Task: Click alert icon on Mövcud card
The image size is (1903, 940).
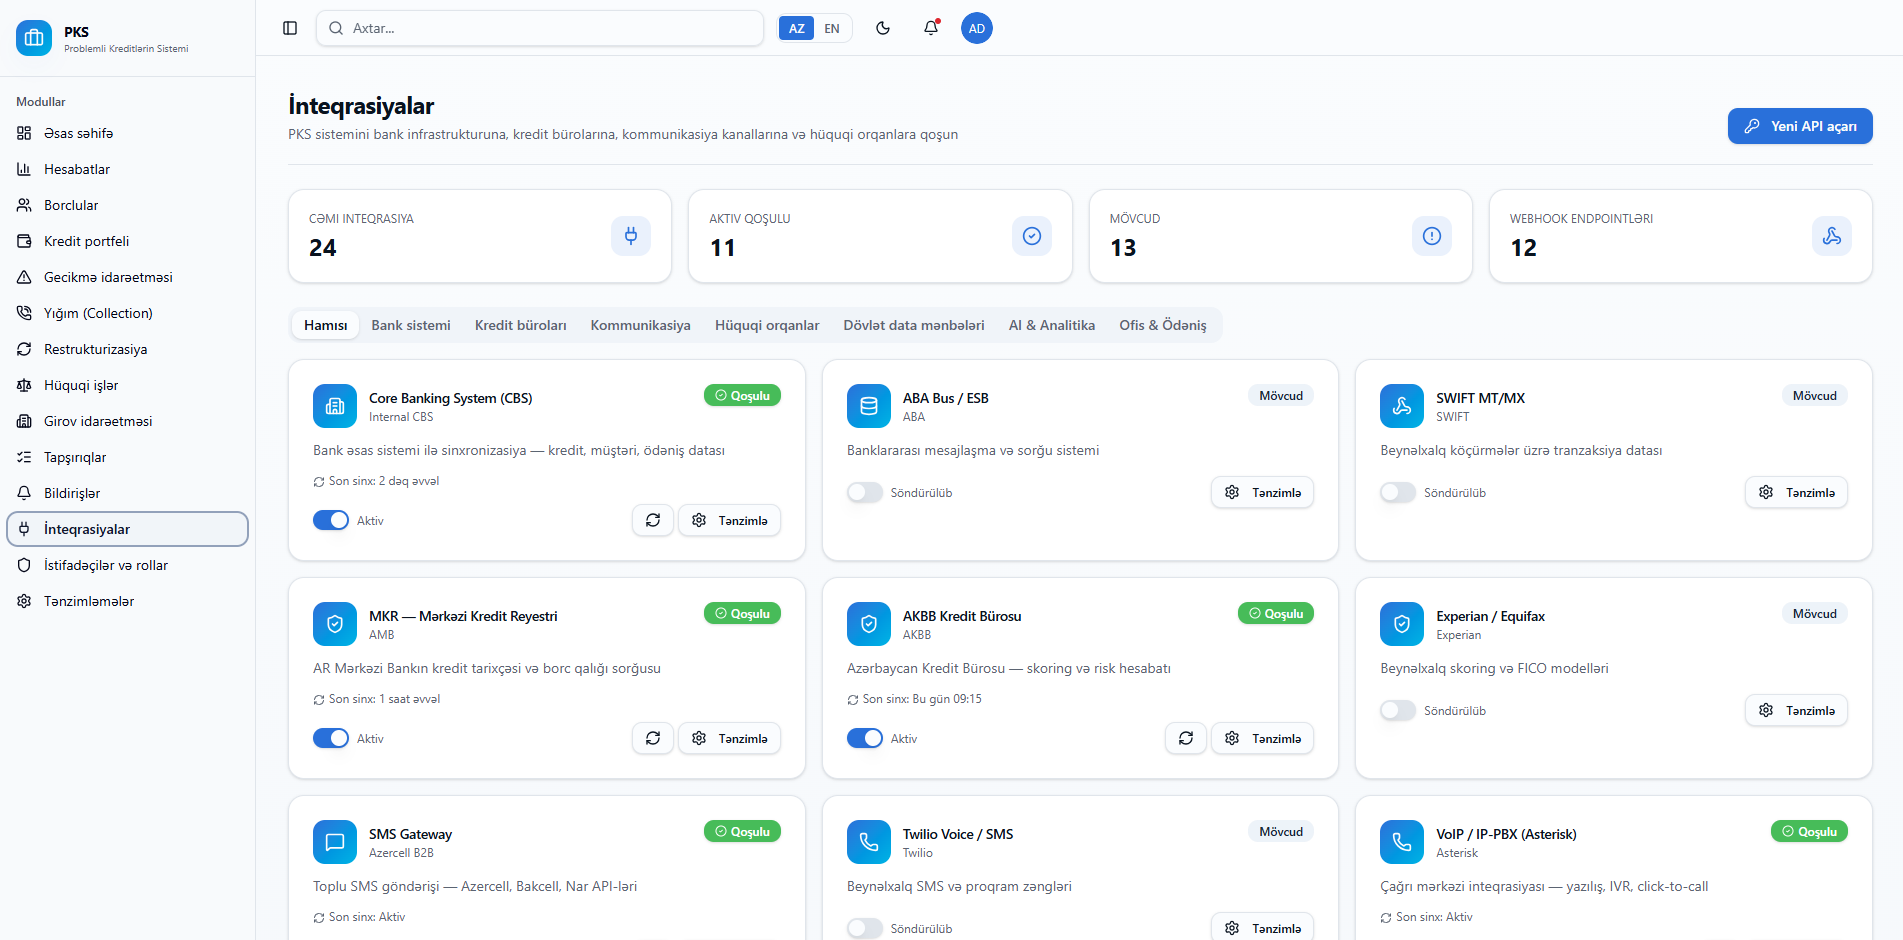Action: pos(1432,236)
